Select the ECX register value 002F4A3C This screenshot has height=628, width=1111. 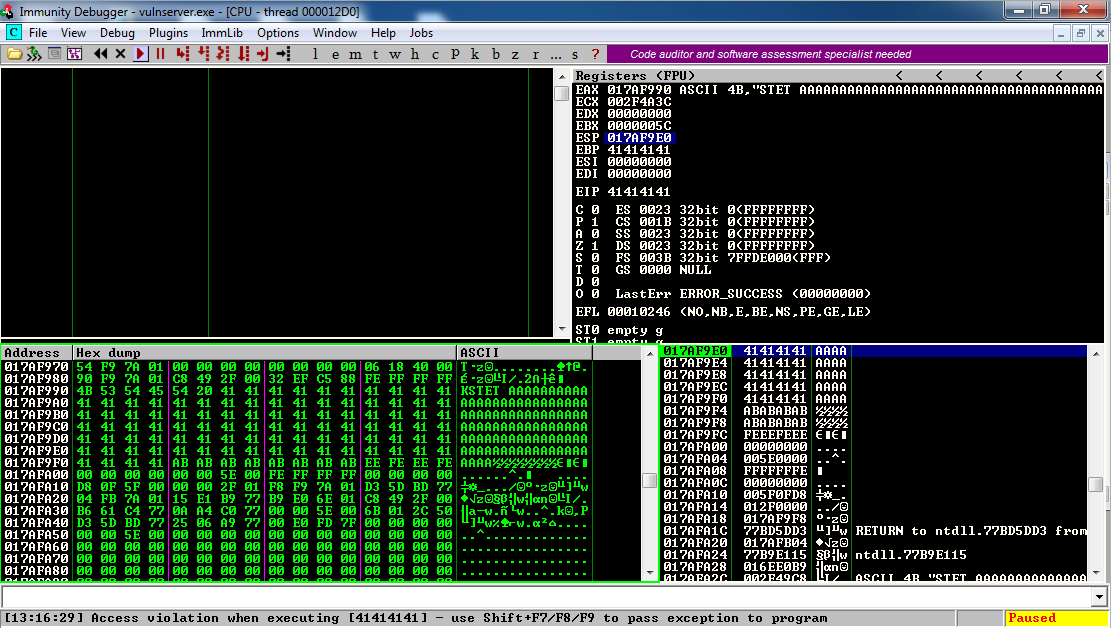point(638,102)
